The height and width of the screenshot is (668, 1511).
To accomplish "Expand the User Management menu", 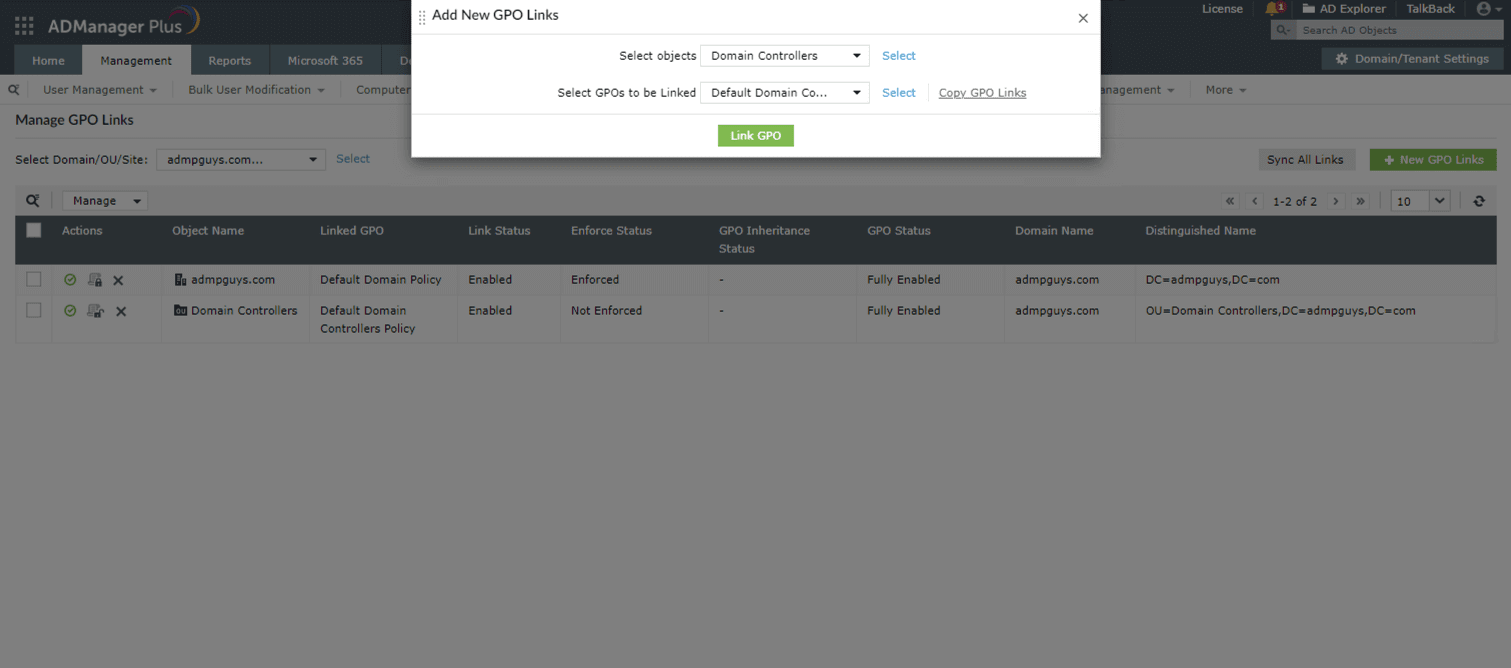I will [x=100, y=90].
